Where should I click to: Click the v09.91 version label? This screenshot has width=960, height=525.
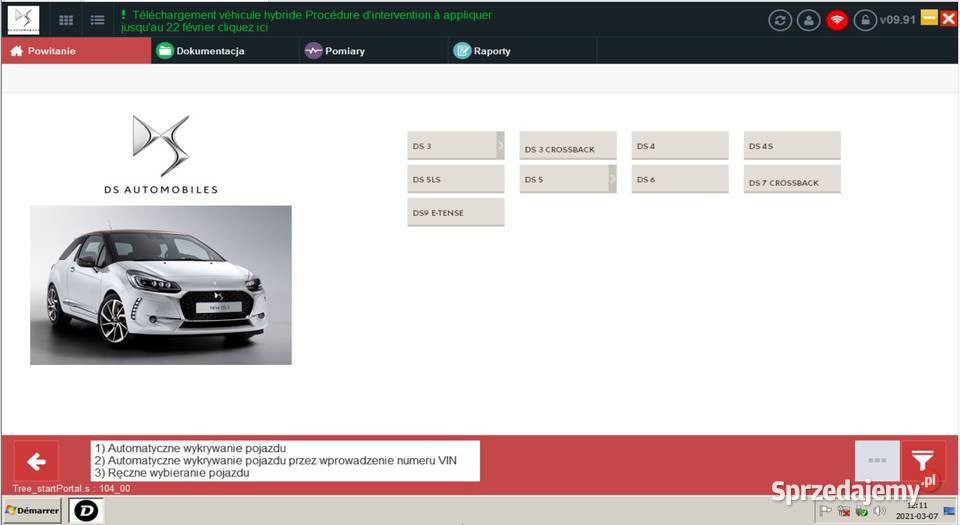898,20
